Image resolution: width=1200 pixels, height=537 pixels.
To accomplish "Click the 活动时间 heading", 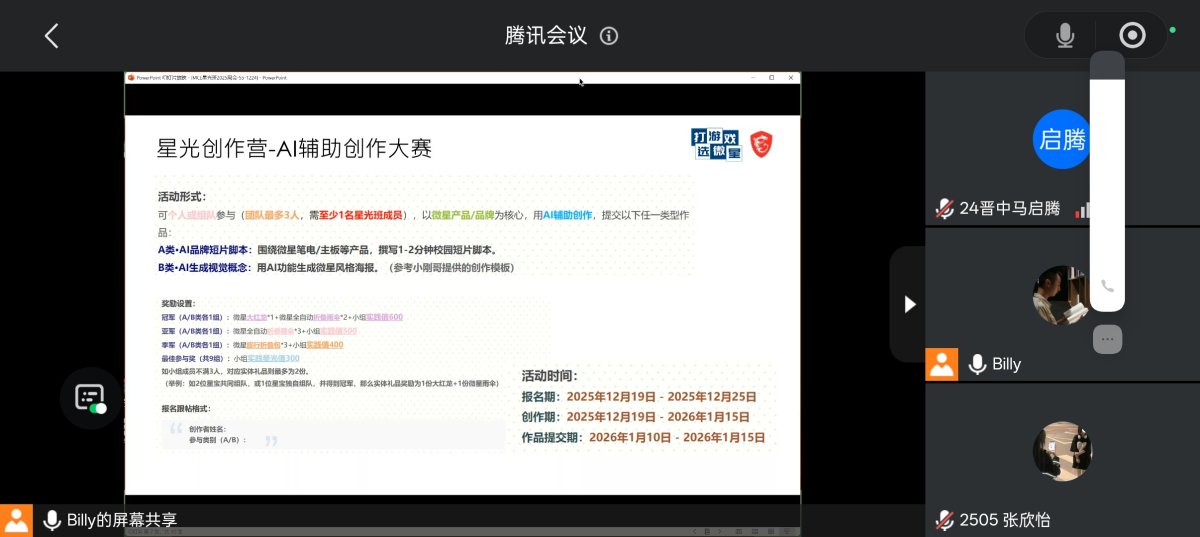I will [x=549, y=376].
